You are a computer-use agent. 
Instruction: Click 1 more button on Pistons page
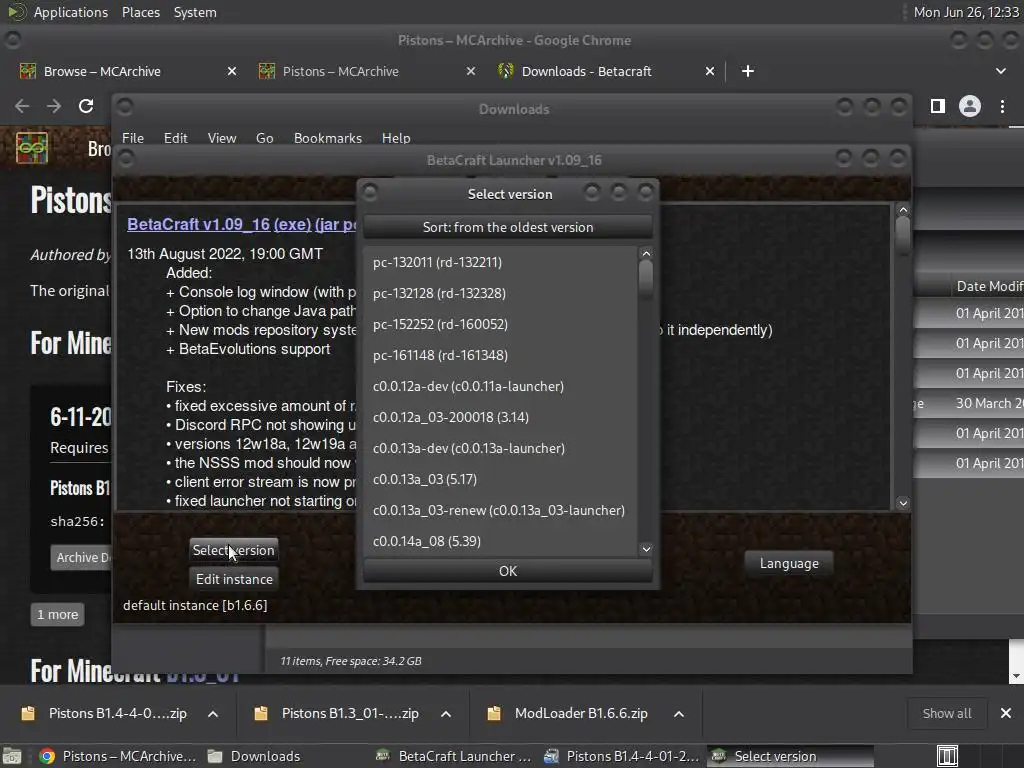(x=57, y=615)
